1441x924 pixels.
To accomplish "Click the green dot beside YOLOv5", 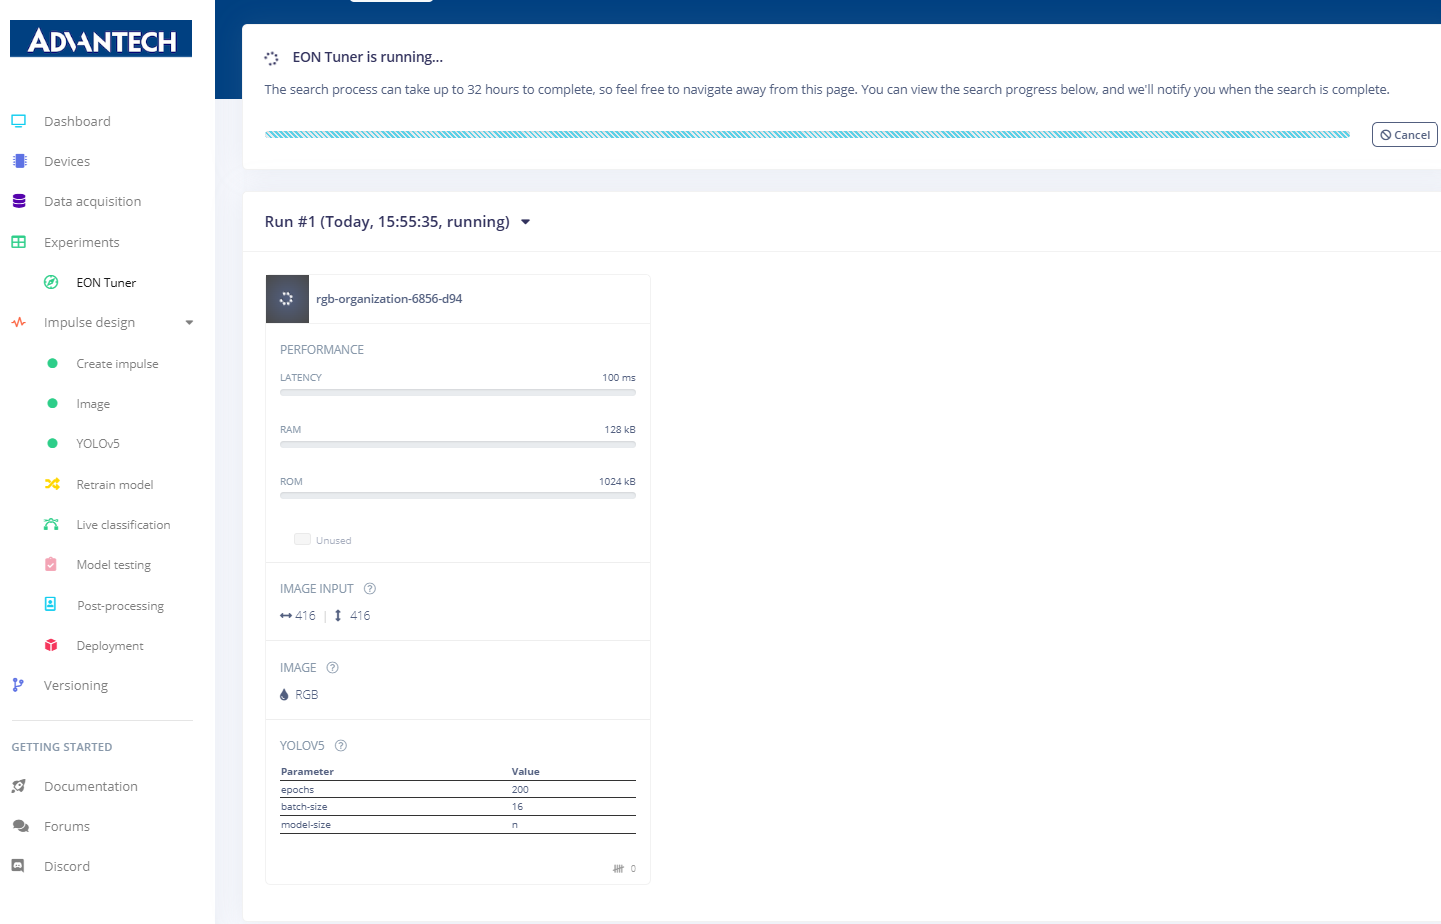I will coord(52,443).
